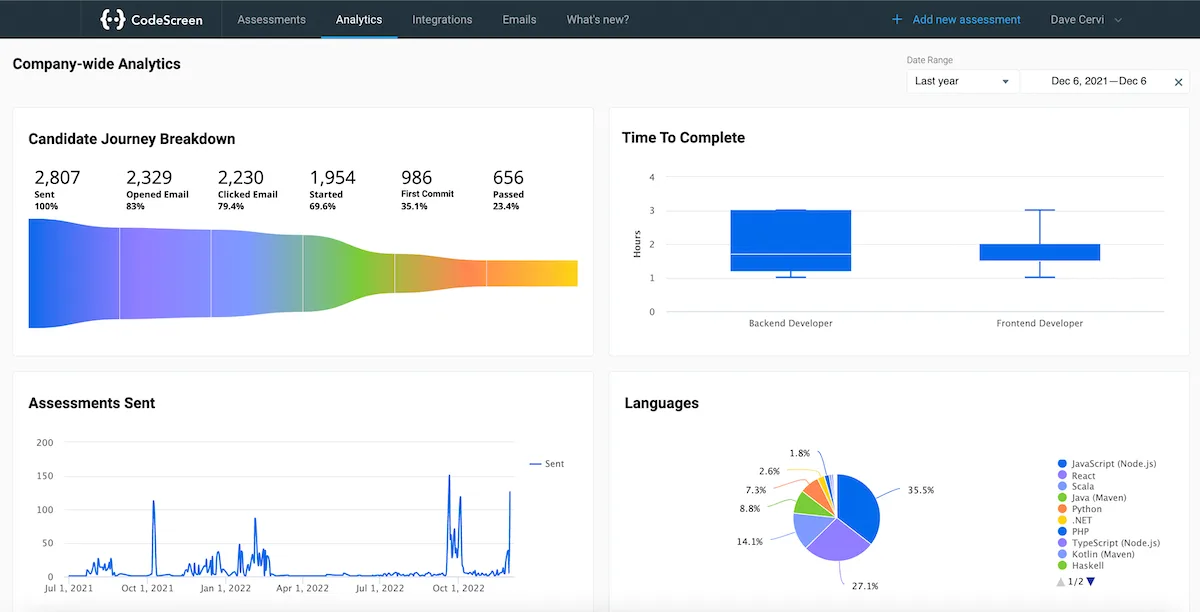
Task: Click the 2,807 Sent funnel stat
Action: pos(57,189)
